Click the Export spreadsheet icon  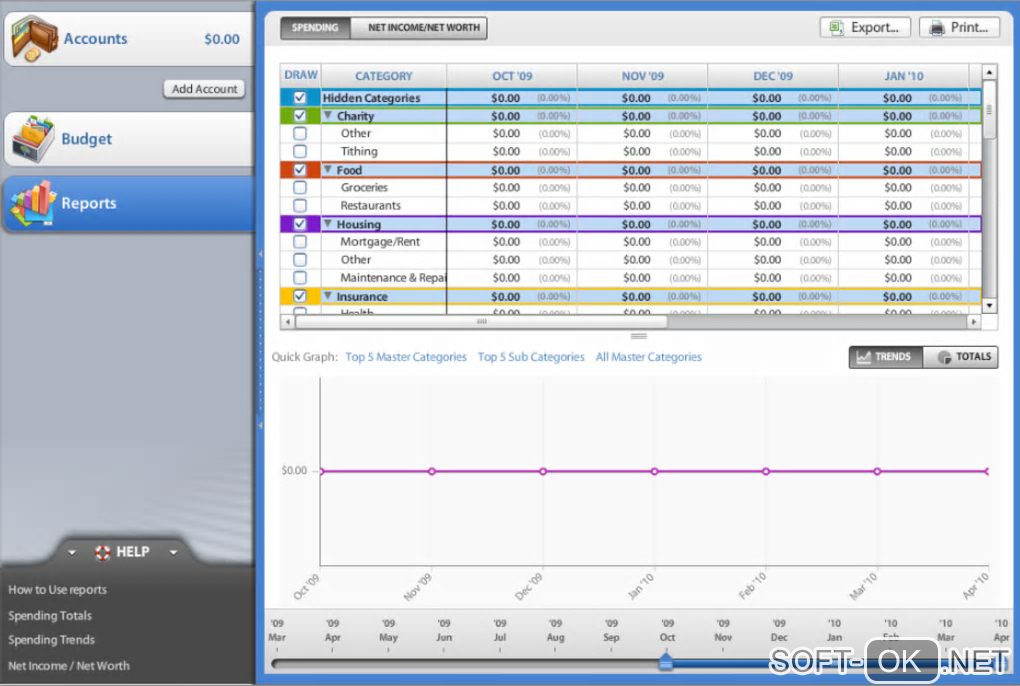836,28
